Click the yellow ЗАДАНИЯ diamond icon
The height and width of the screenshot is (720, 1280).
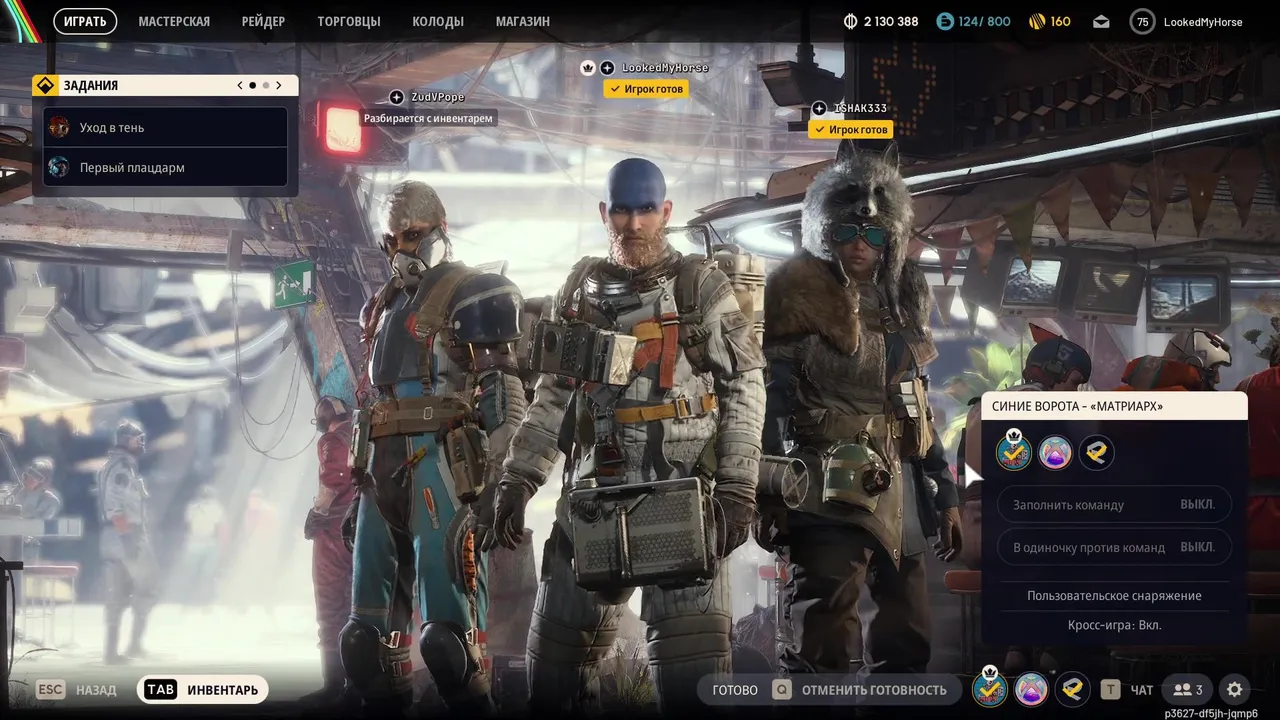pos(44,85)
